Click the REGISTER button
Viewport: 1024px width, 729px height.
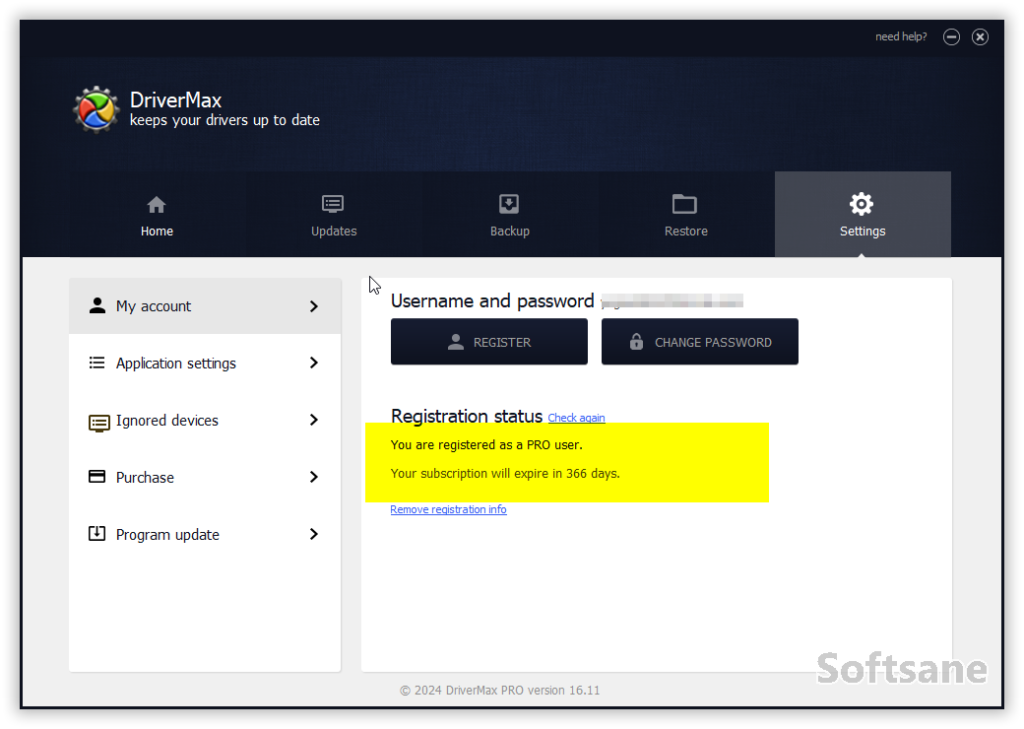click(x=489, y=342)
